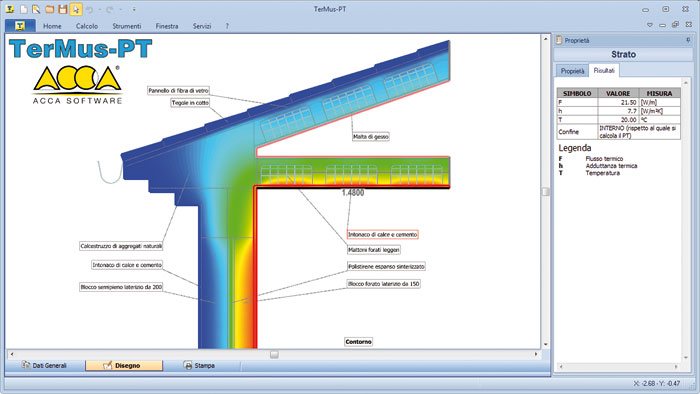Select the Pannello di fibra di vetro label

pos(179,91)
